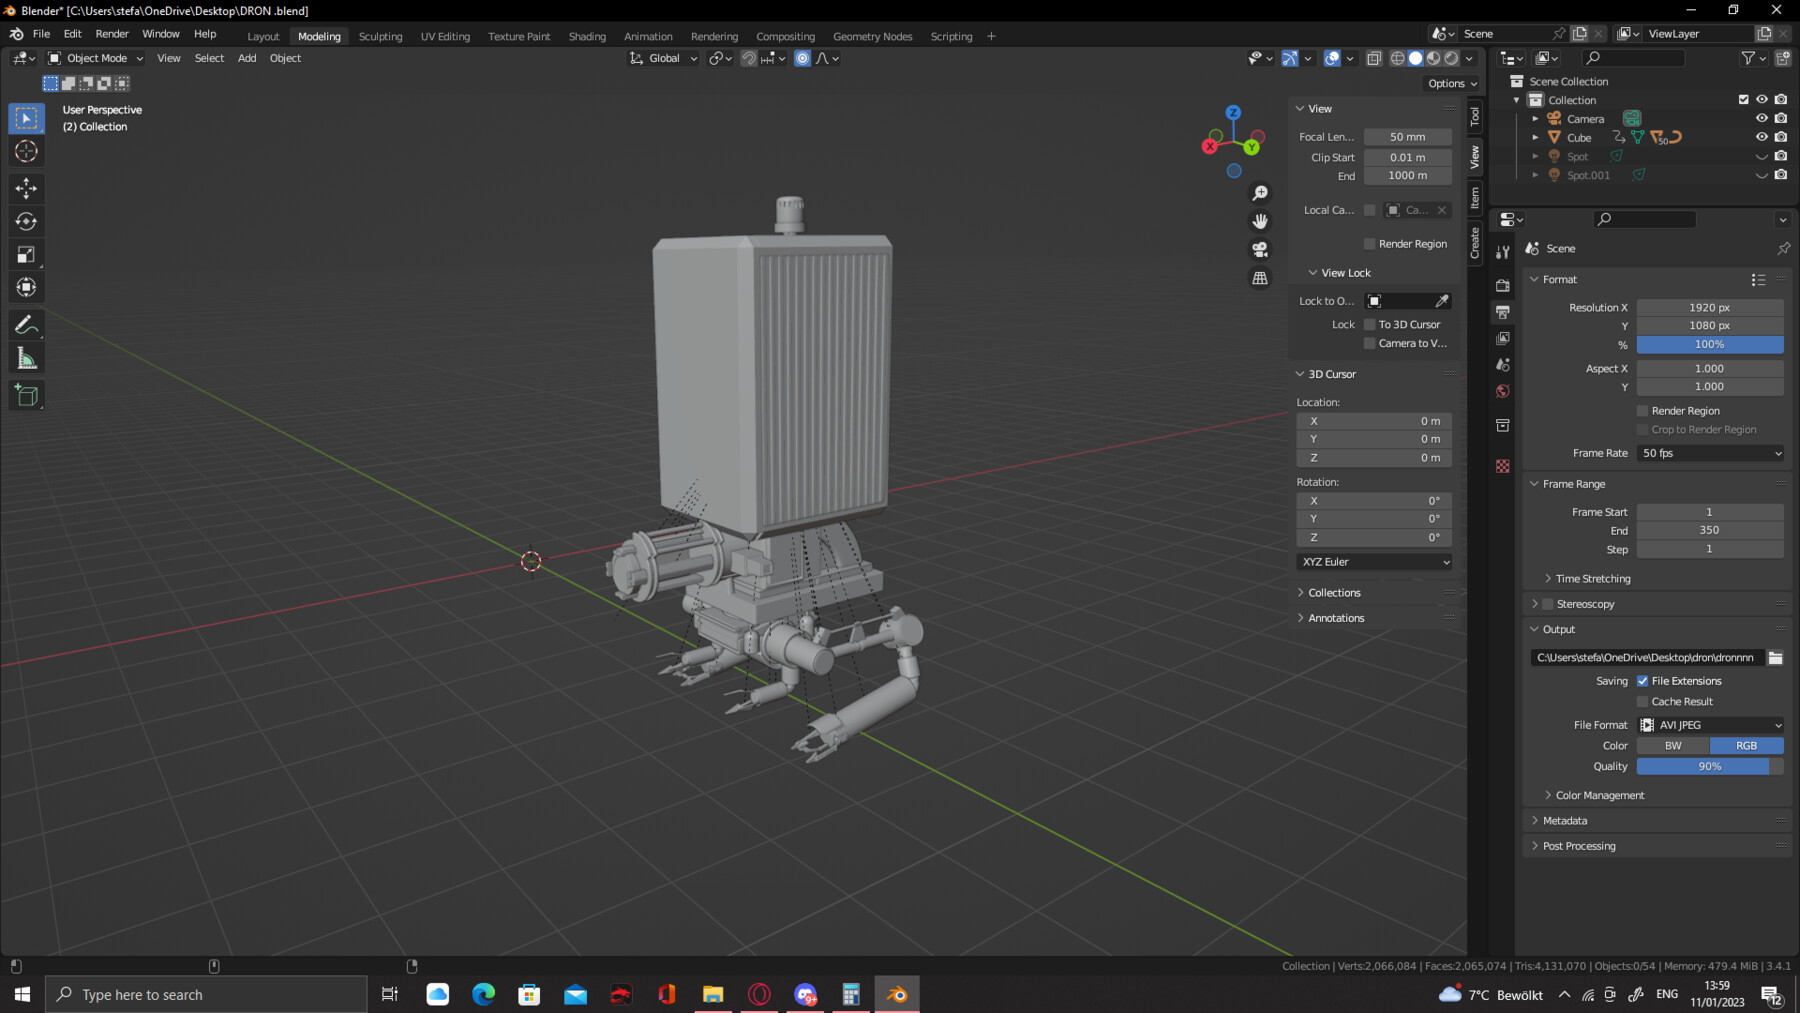Disable the File Extensions checkbox
Screen dimensions: 1800x1013
[1642, 681]
